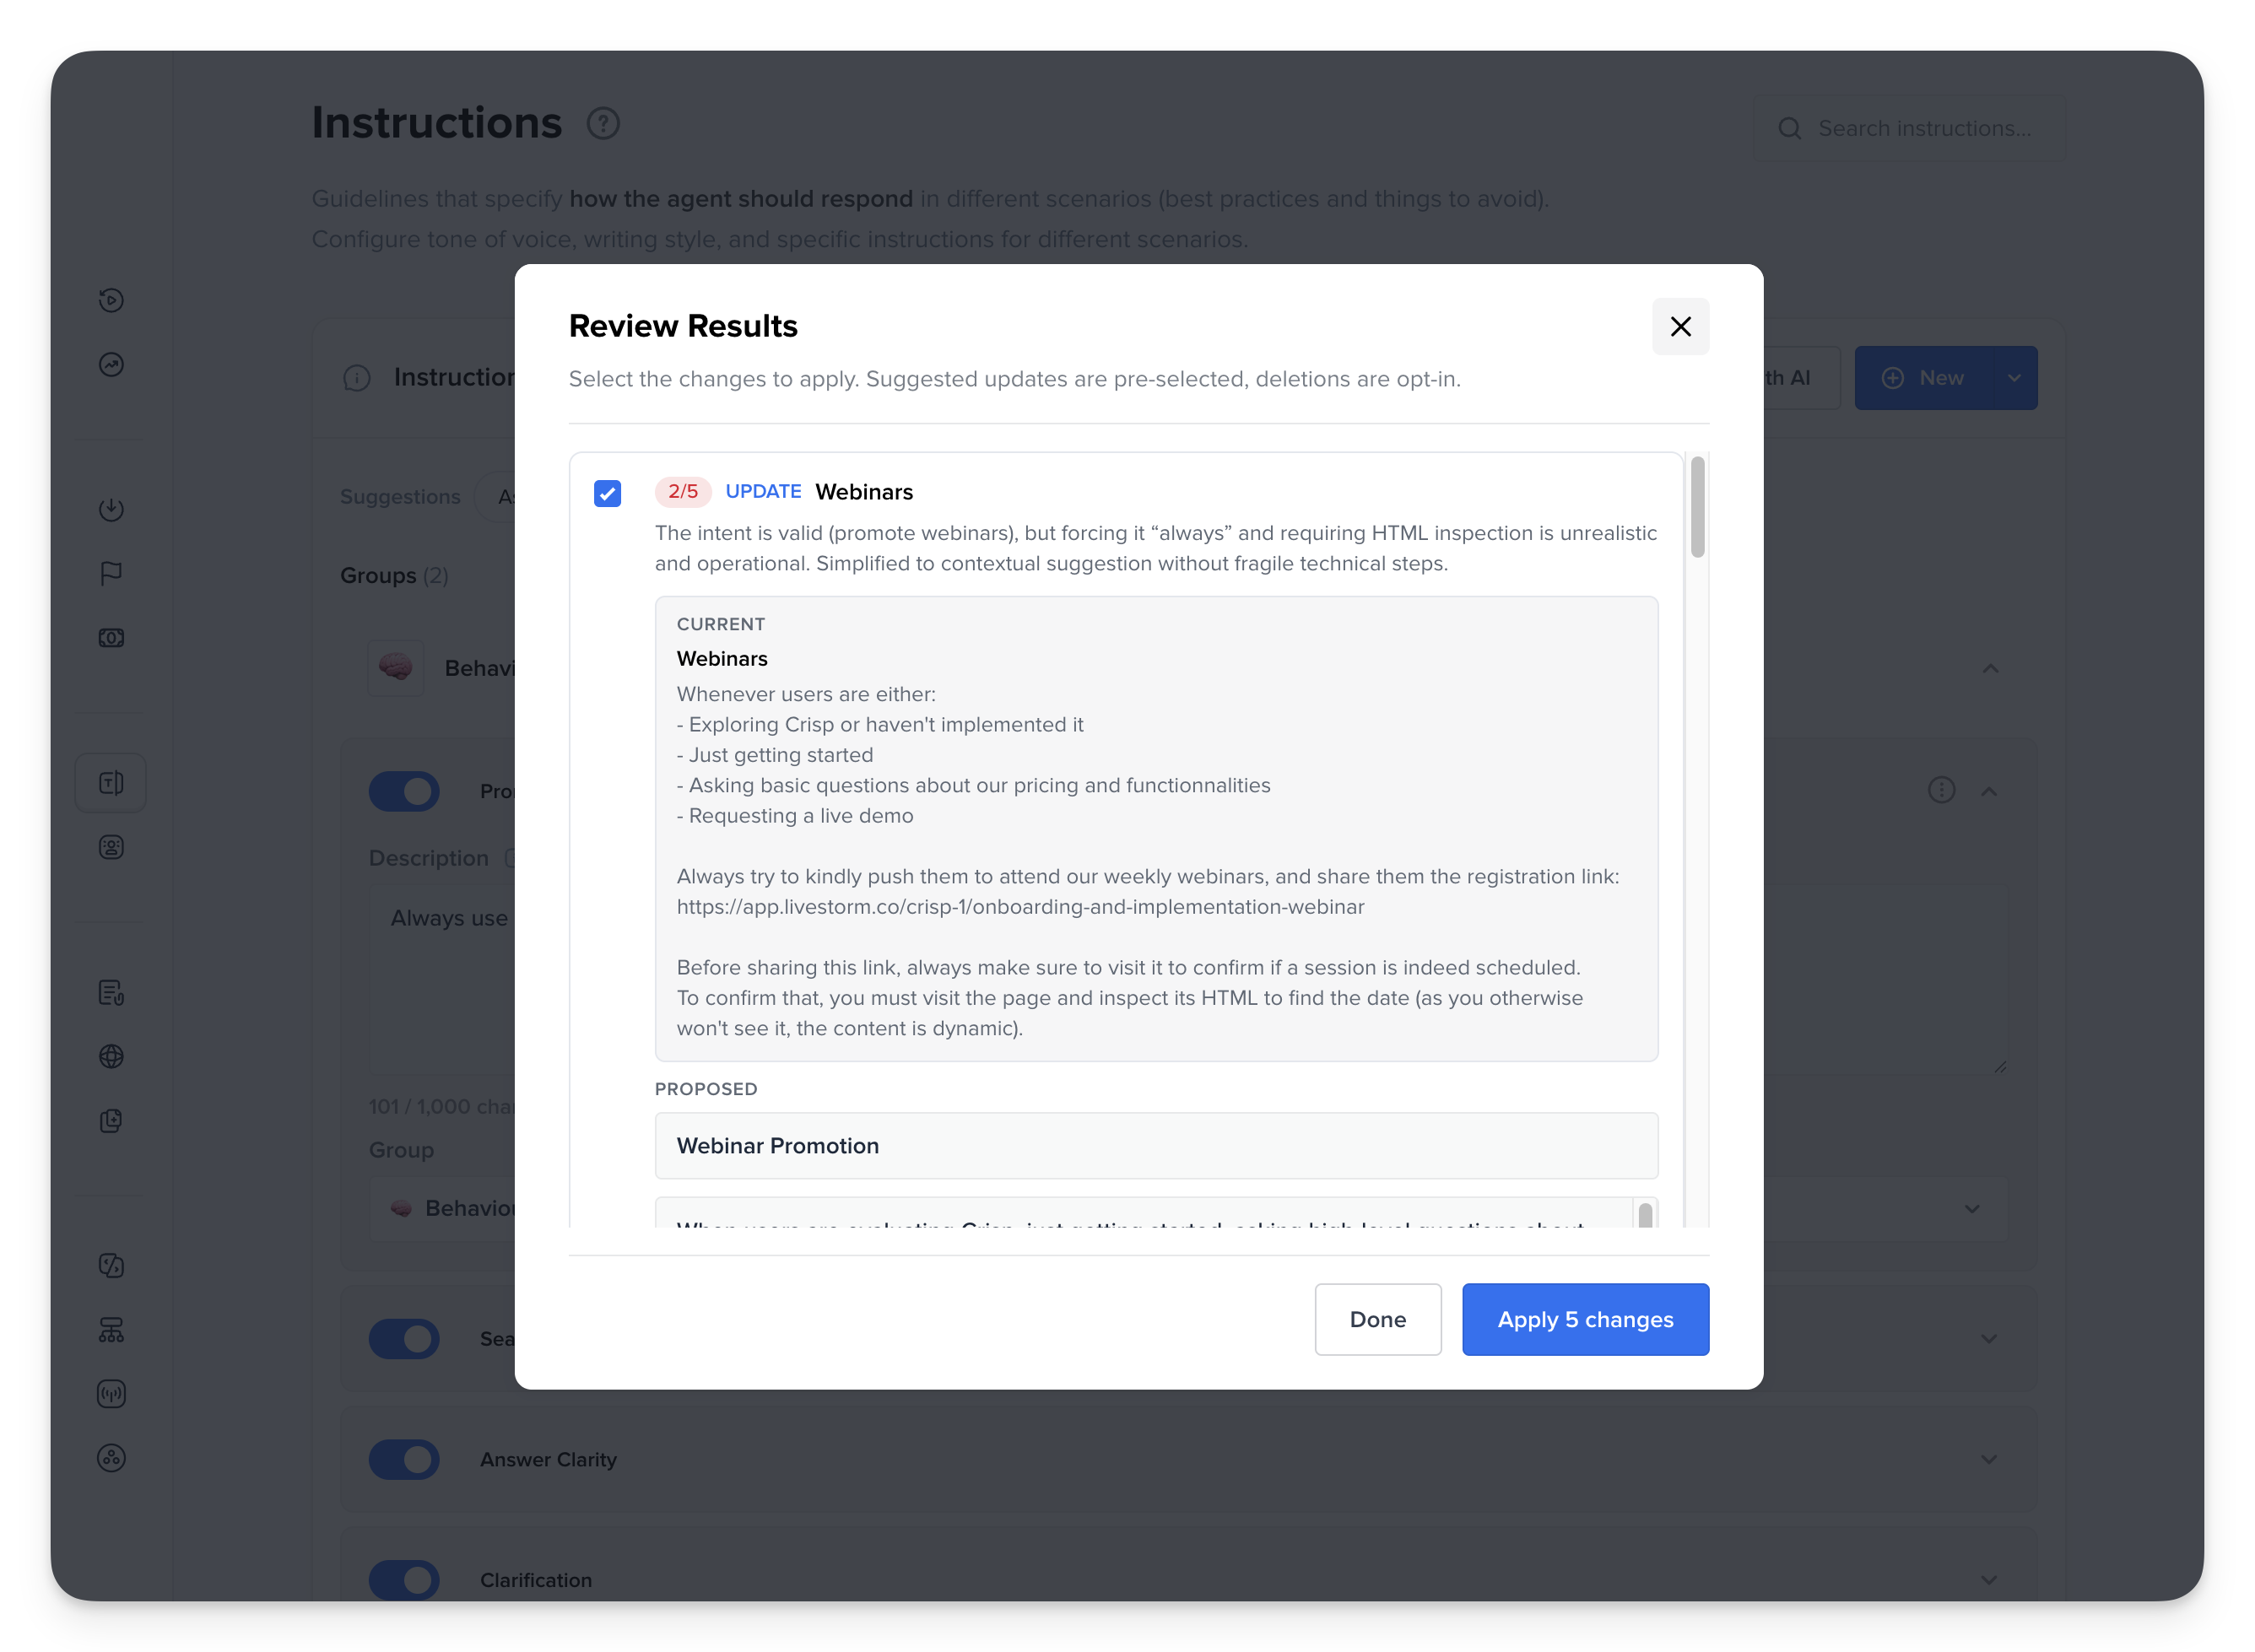Click the dialog's vertical scrollbar
2255x1652 pixels.
tap(1697, 507)
